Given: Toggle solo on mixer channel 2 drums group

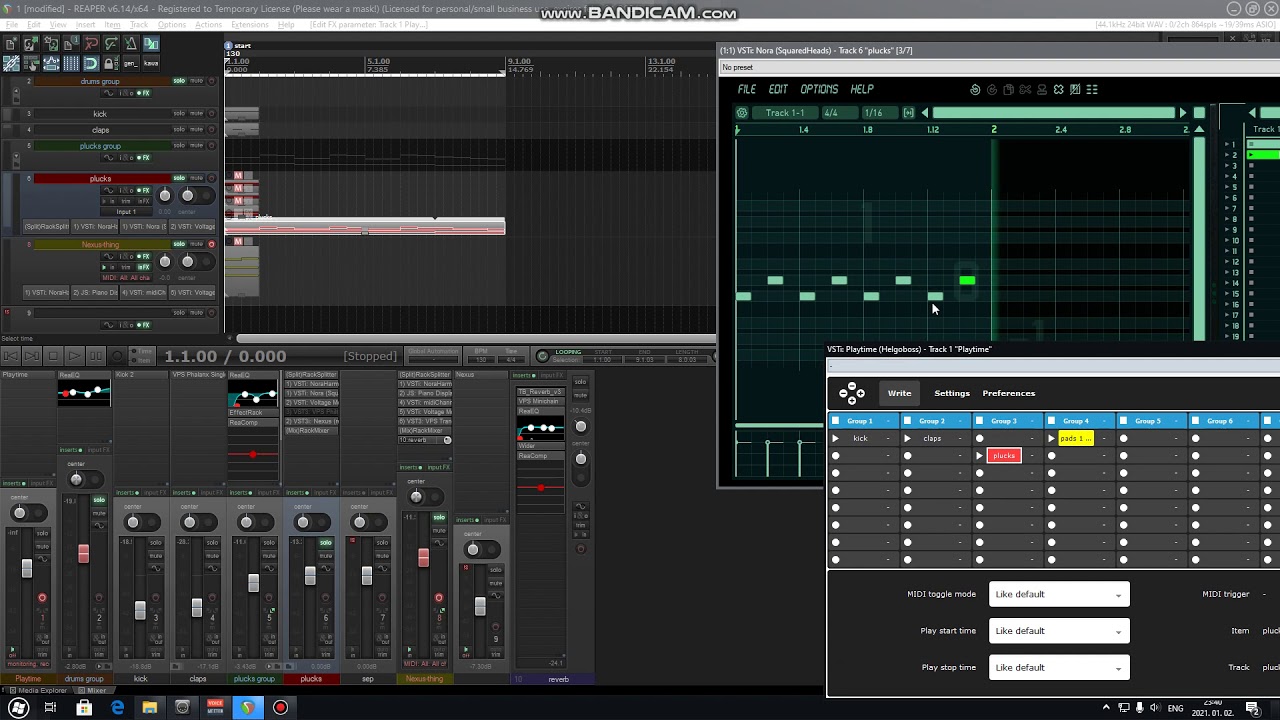Looking at the screenshot, I should click(x=99, y=499).
